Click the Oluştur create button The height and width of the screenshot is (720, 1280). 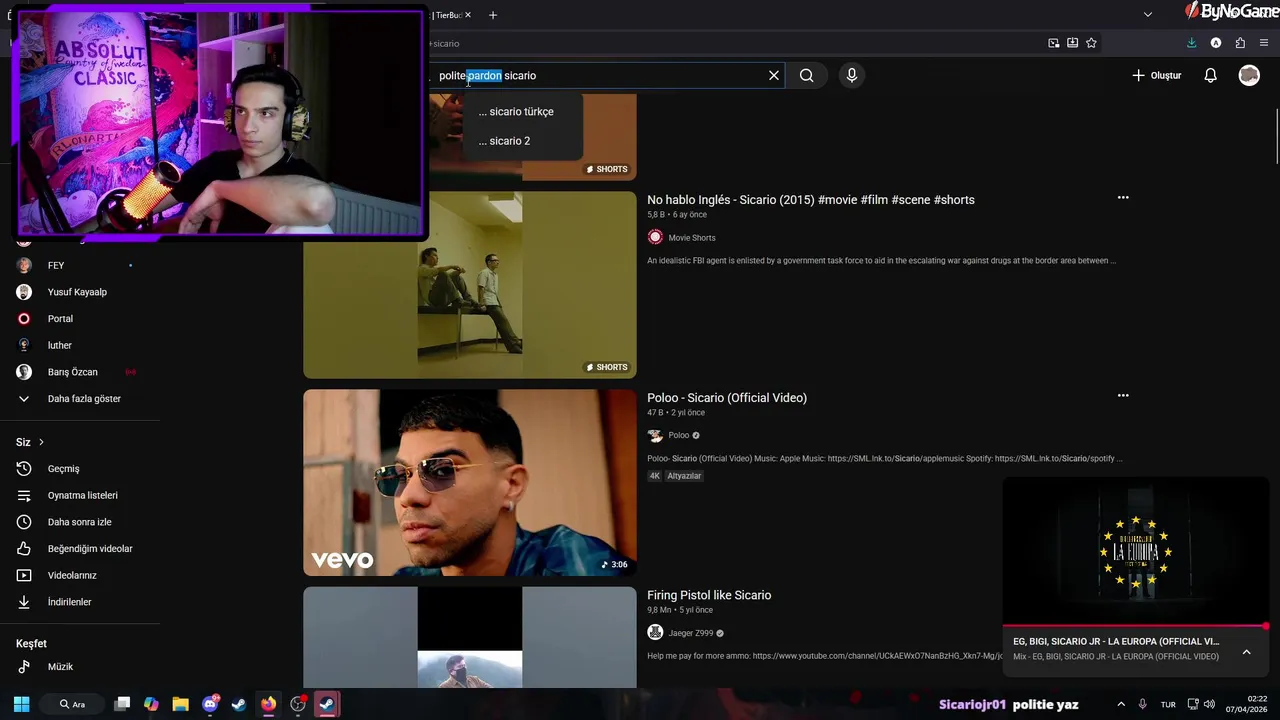click(1156, 75)
